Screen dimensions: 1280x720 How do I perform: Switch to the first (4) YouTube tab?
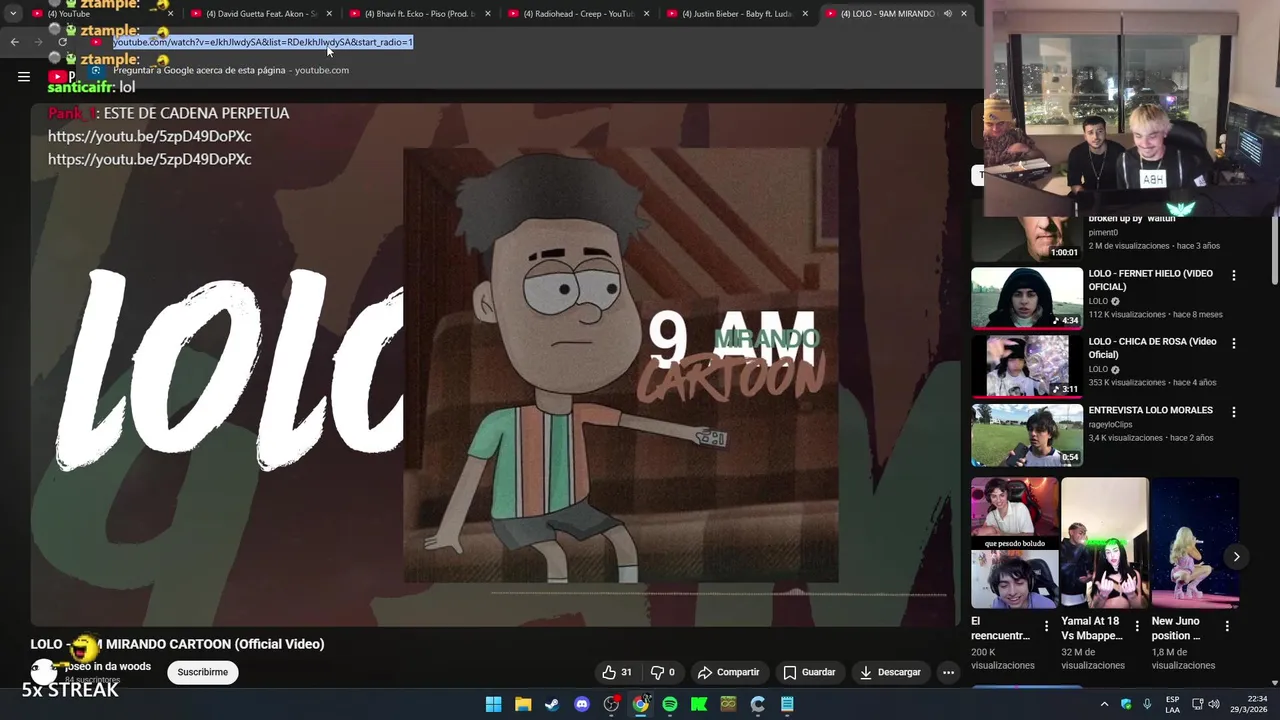pyautogui.click(x=104, y=14)
